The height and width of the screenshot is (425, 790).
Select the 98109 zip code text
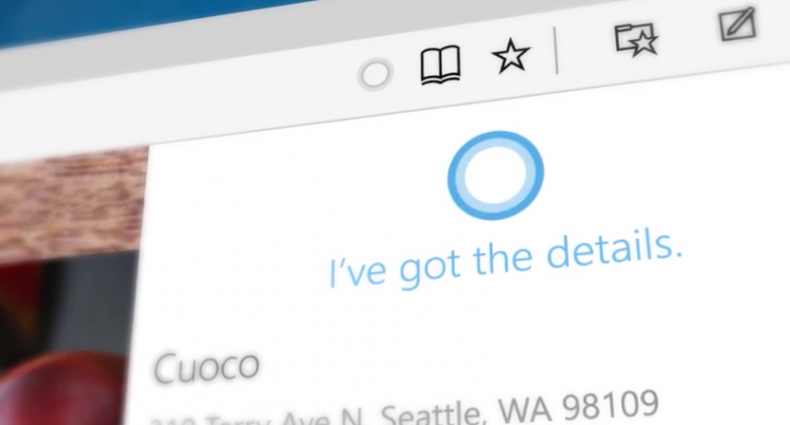[x=610, y=406]
